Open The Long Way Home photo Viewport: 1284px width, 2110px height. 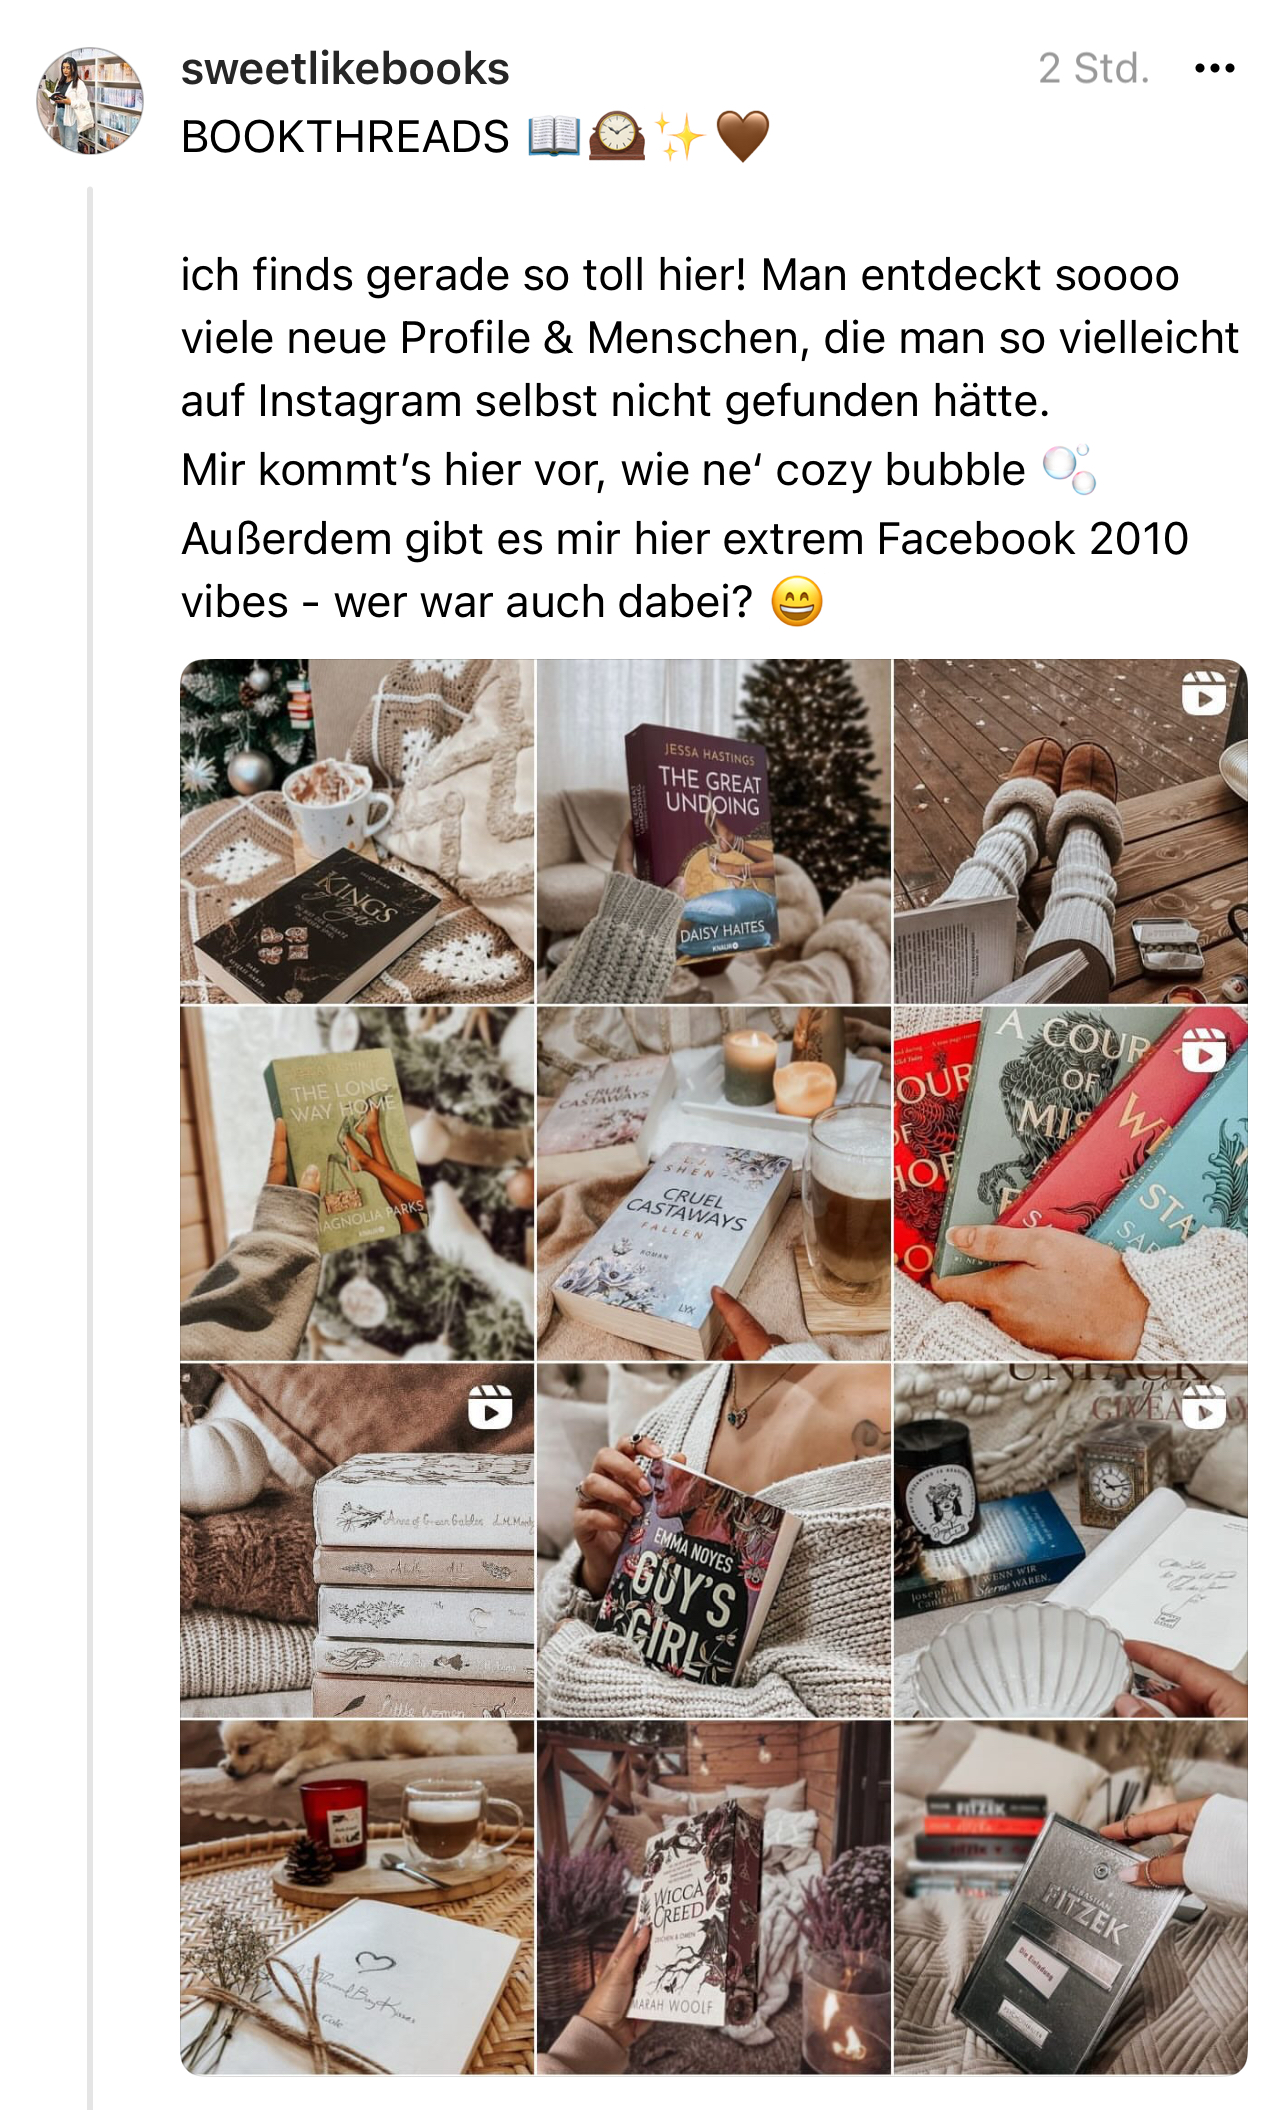click(x=357, y=1183)
